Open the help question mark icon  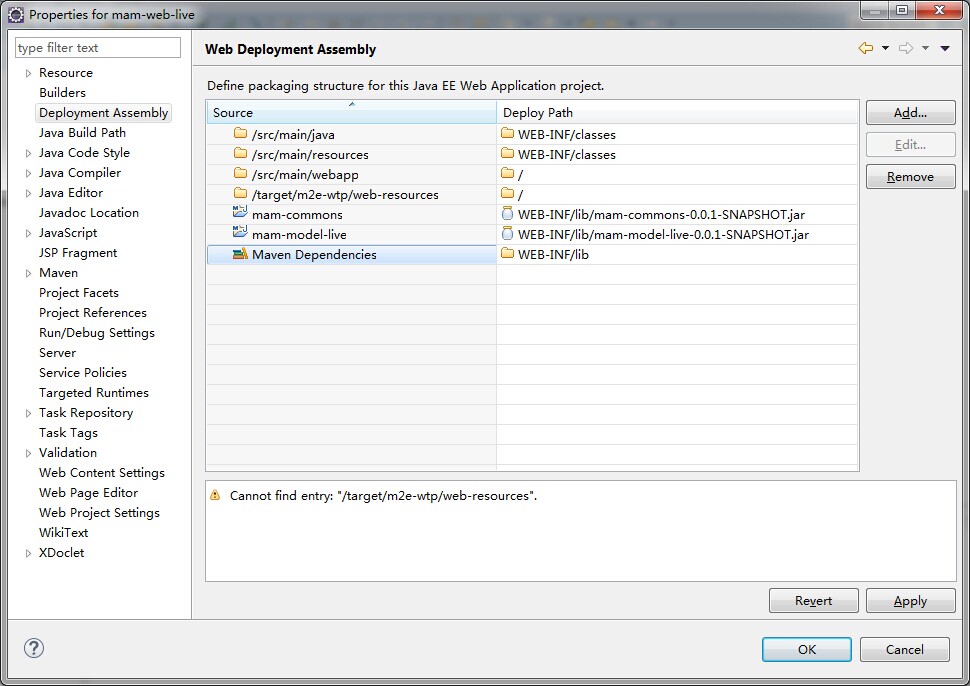tap(33, 648)
